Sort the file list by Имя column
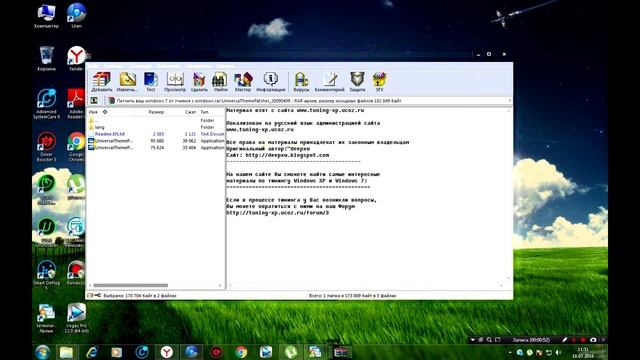This screenshot has height=360, width=640. [93, 112]
